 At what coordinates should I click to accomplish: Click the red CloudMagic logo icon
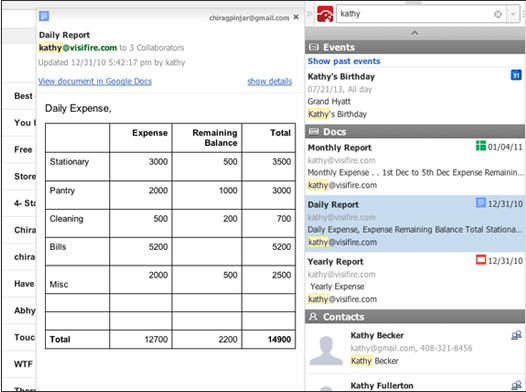[x=325, y=14]
